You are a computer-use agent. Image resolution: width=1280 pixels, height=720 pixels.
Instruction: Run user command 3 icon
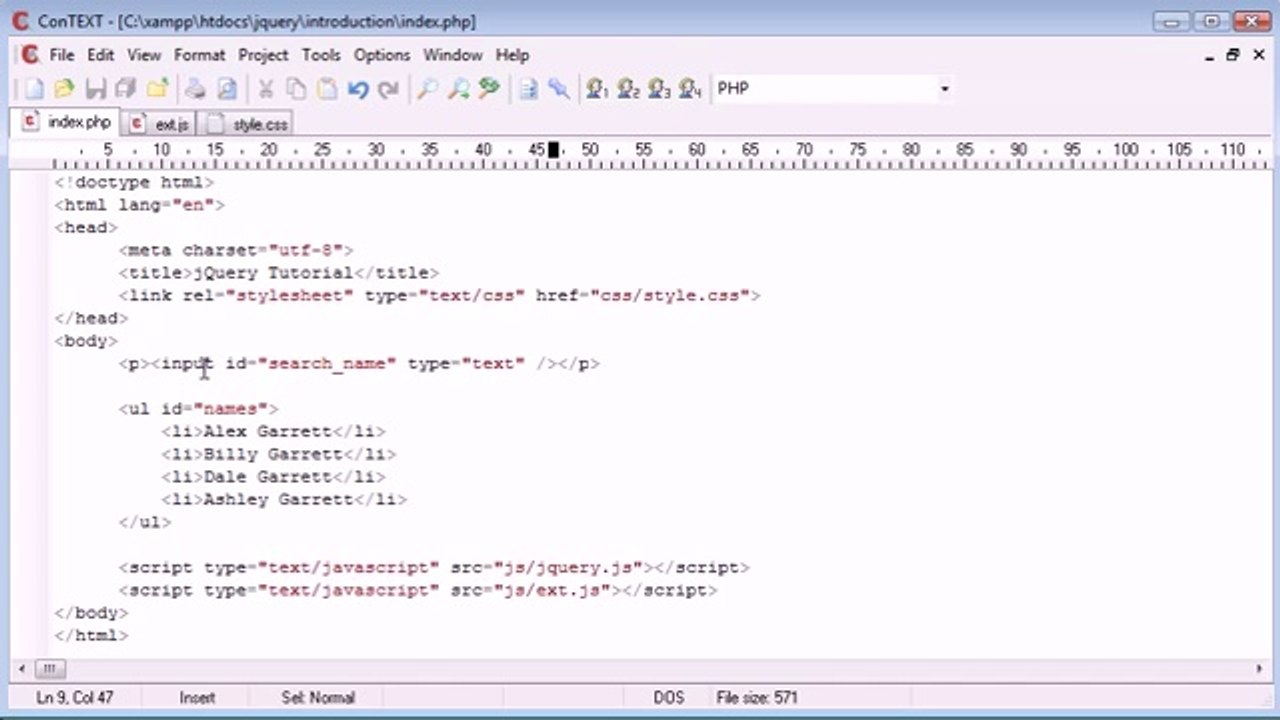click(659, 89)
